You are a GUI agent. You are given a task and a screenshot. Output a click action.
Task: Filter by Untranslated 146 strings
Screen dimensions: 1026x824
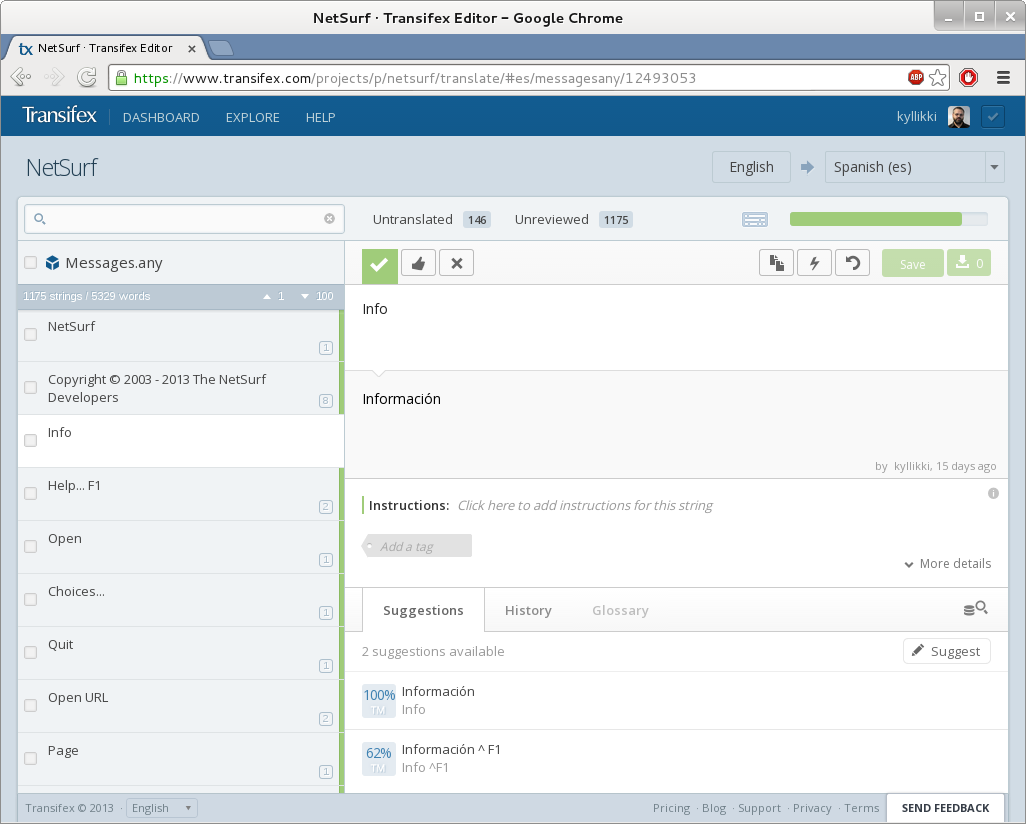(431, 220)
